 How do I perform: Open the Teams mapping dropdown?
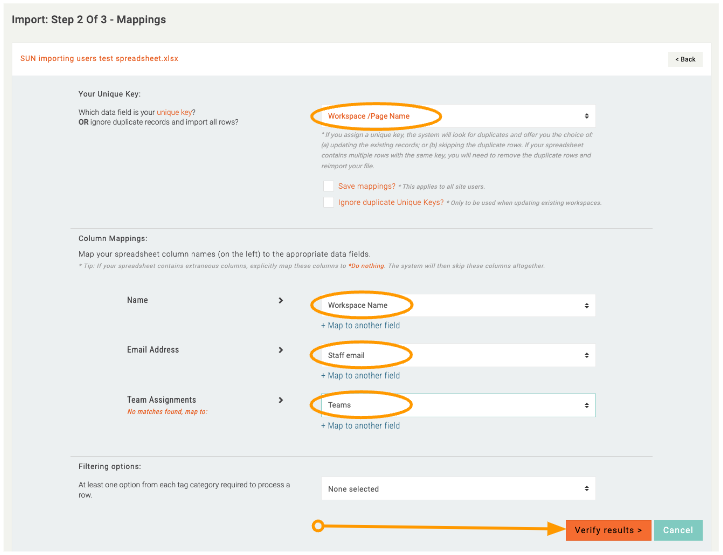coord(457,405)
